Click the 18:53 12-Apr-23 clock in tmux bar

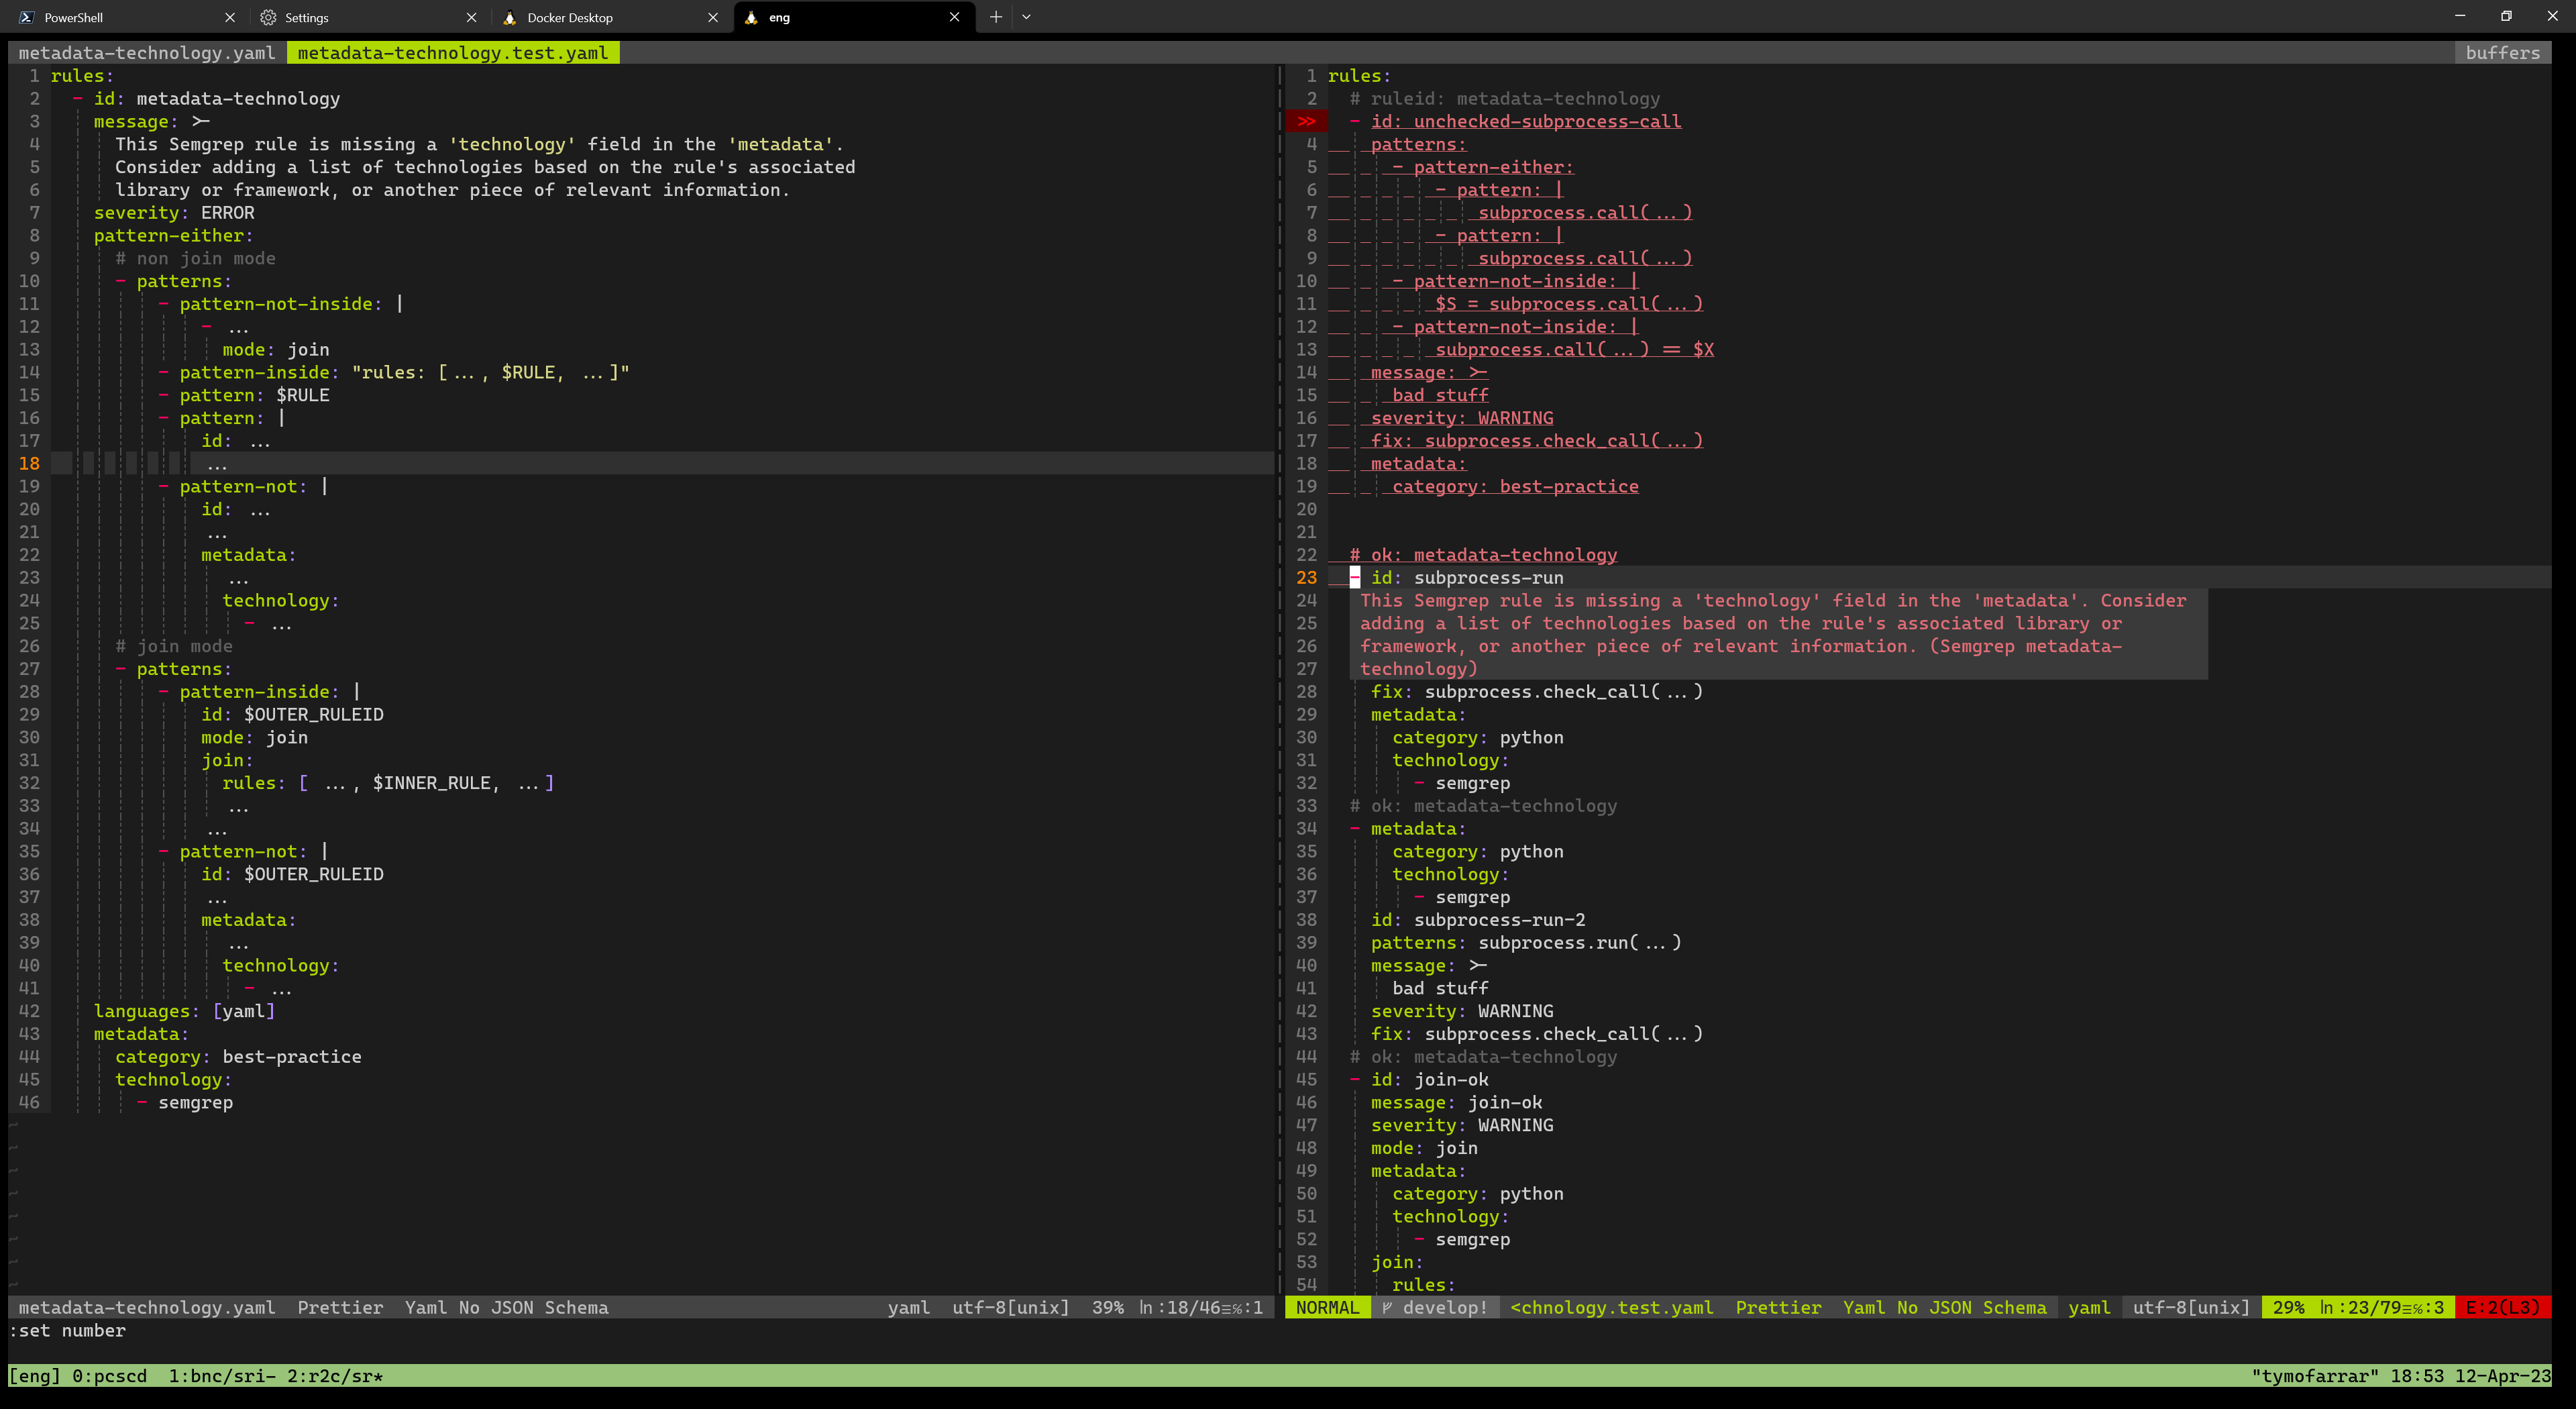(x=2471, y=1375)
